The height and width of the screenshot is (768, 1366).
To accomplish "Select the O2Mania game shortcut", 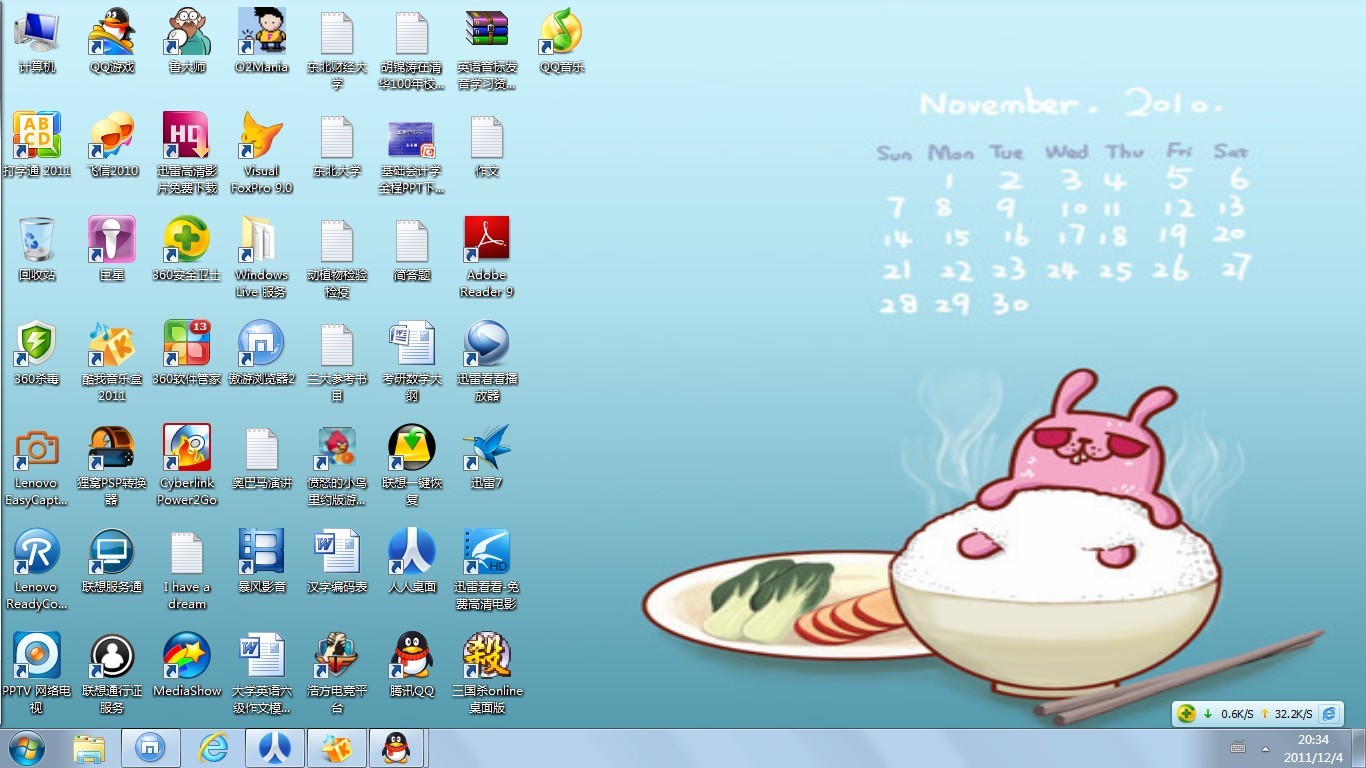I will 262,41.
